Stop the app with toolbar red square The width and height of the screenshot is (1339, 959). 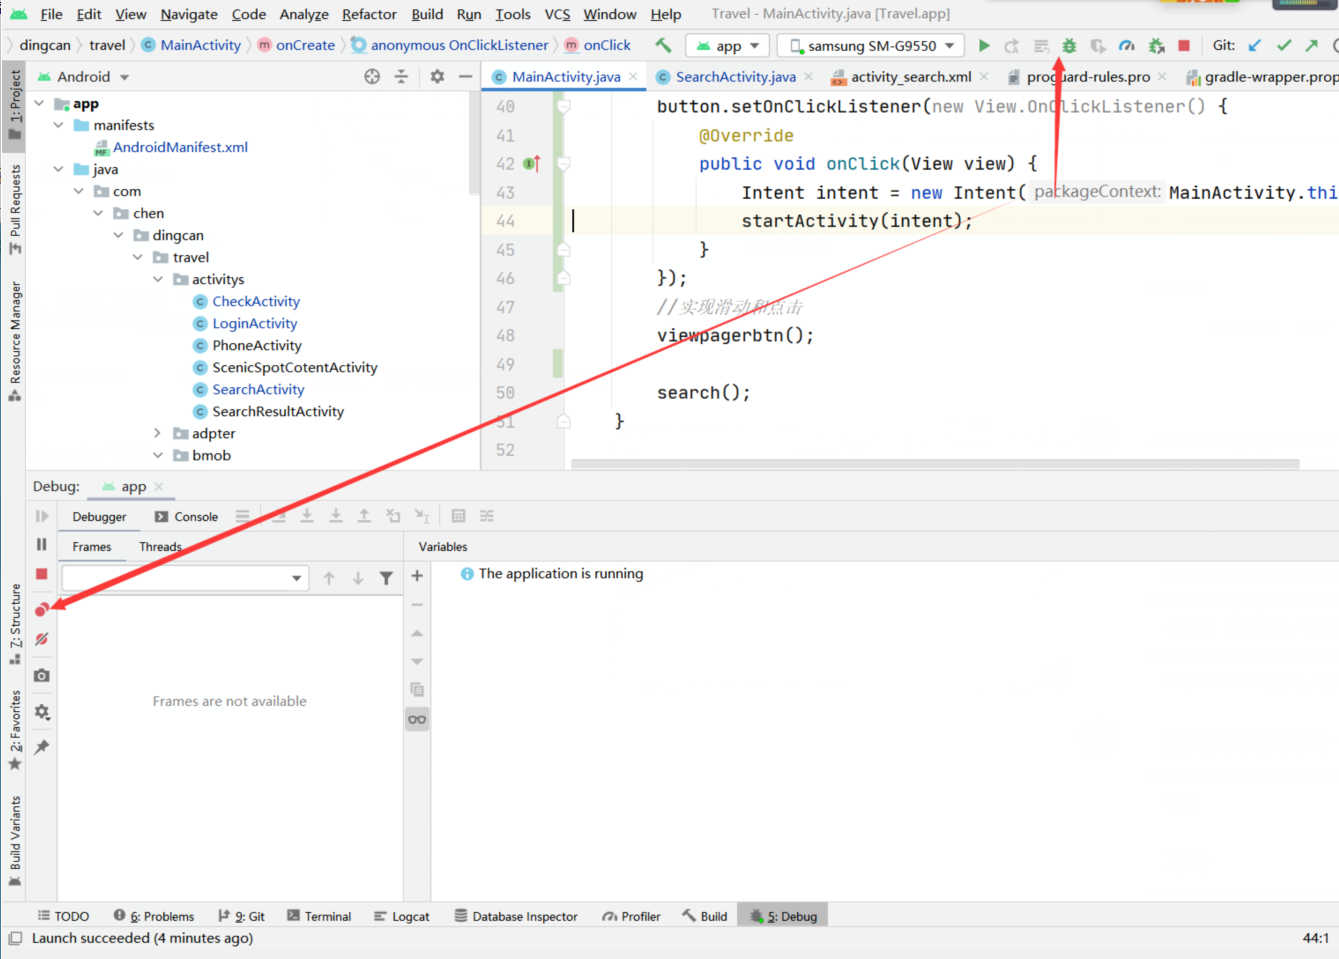click(1184, 45)
